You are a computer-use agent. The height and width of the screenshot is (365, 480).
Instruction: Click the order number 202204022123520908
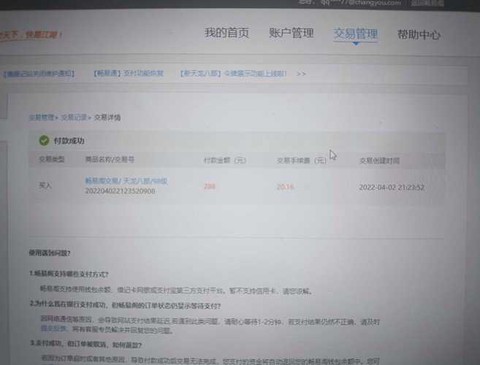click(120, 191)
